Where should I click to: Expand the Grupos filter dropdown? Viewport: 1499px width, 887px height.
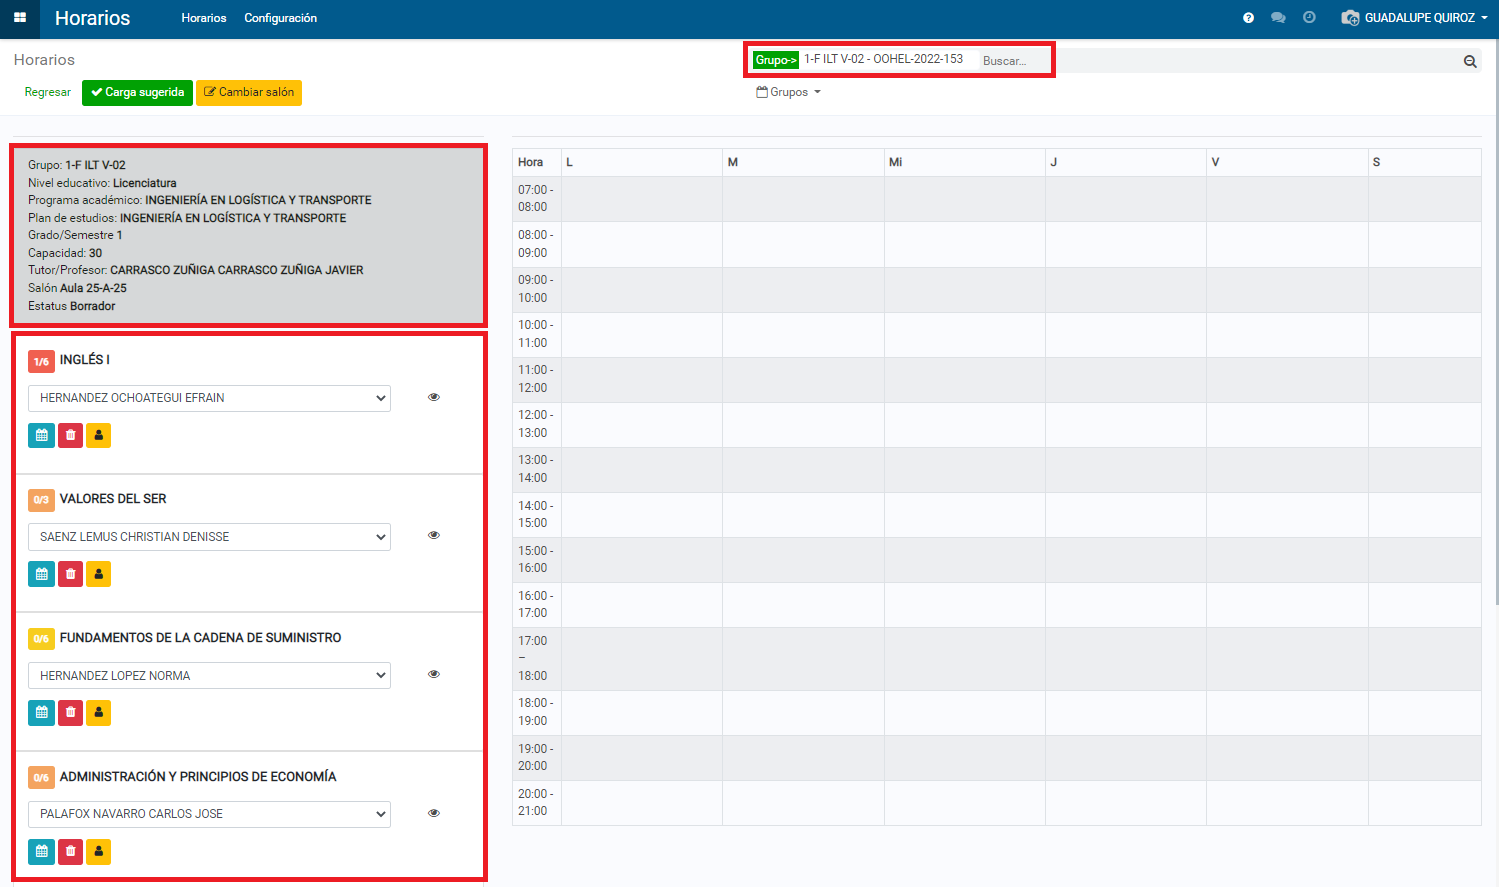click(789, 92)
